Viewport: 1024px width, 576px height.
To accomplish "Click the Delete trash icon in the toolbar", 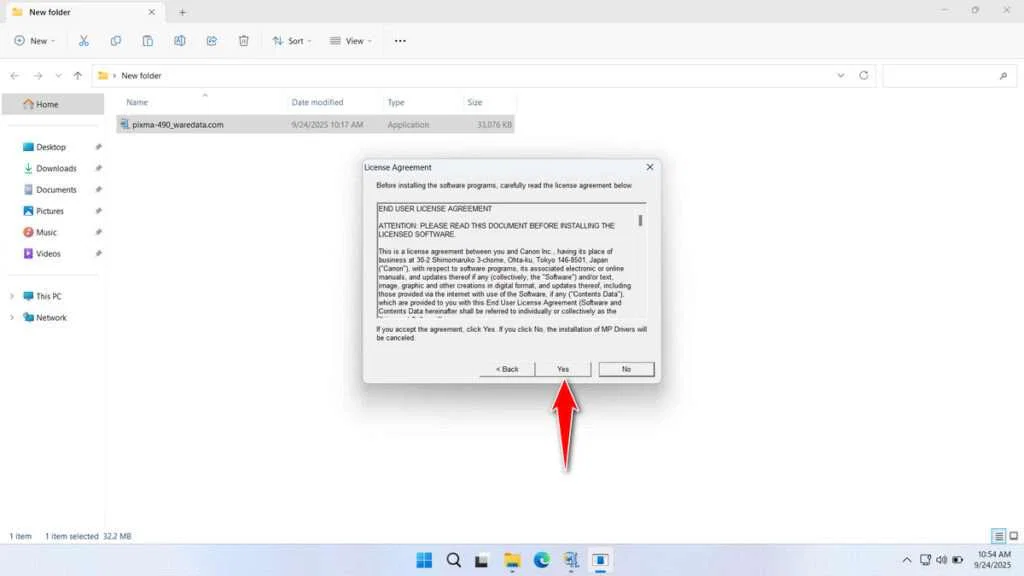I will (243, 40).
